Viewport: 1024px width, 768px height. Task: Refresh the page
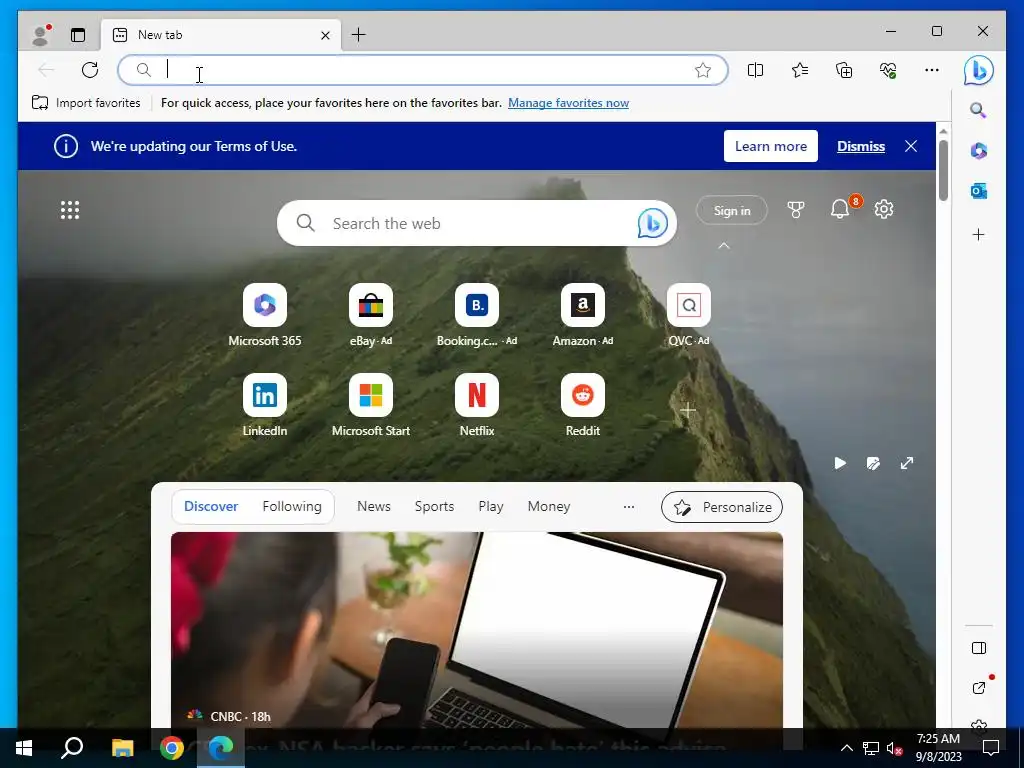(x=90, y=70)
